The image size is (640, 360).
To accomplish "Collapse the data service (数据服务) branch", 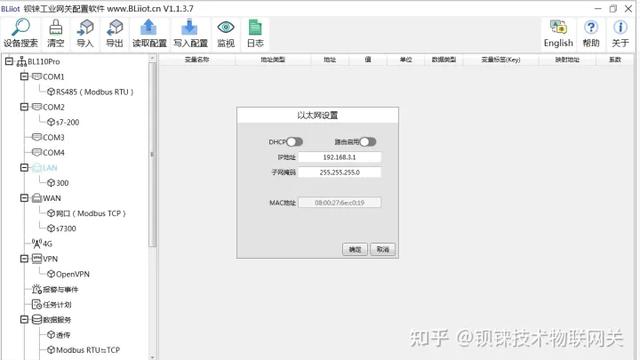I will point(24,320).
